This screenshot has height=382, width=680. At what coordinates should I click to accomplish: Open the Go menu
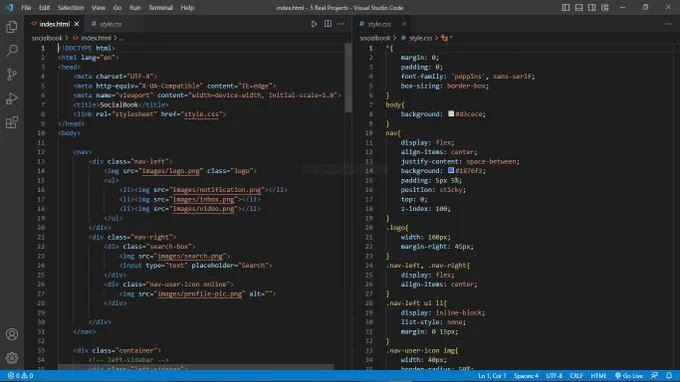(x=117, y=7)
